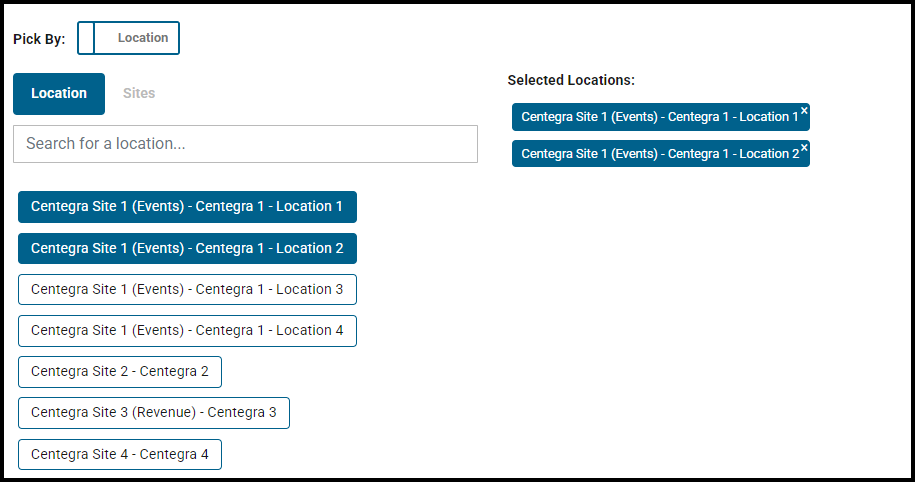This screenshot has width=915, height=482.
Task: Click the 'Pick By:' label
Action: tap(39, 39)
